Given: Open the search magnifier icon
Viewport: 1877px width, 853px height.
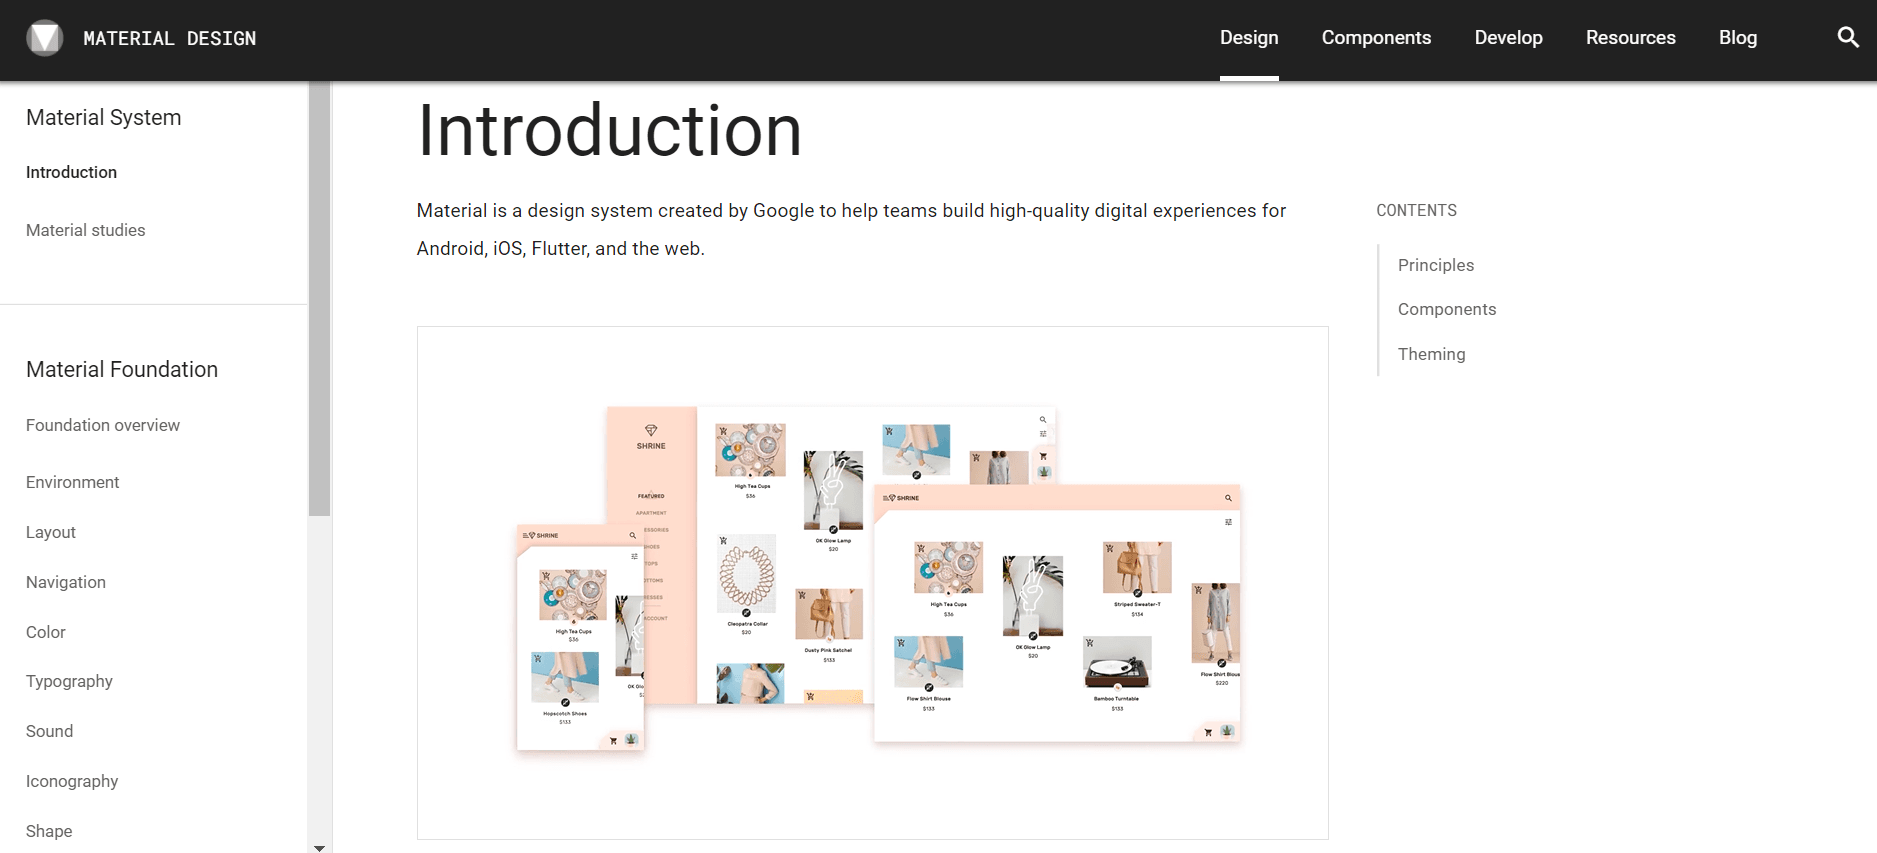Looking at the screenshot, I should click(1848, 38).
